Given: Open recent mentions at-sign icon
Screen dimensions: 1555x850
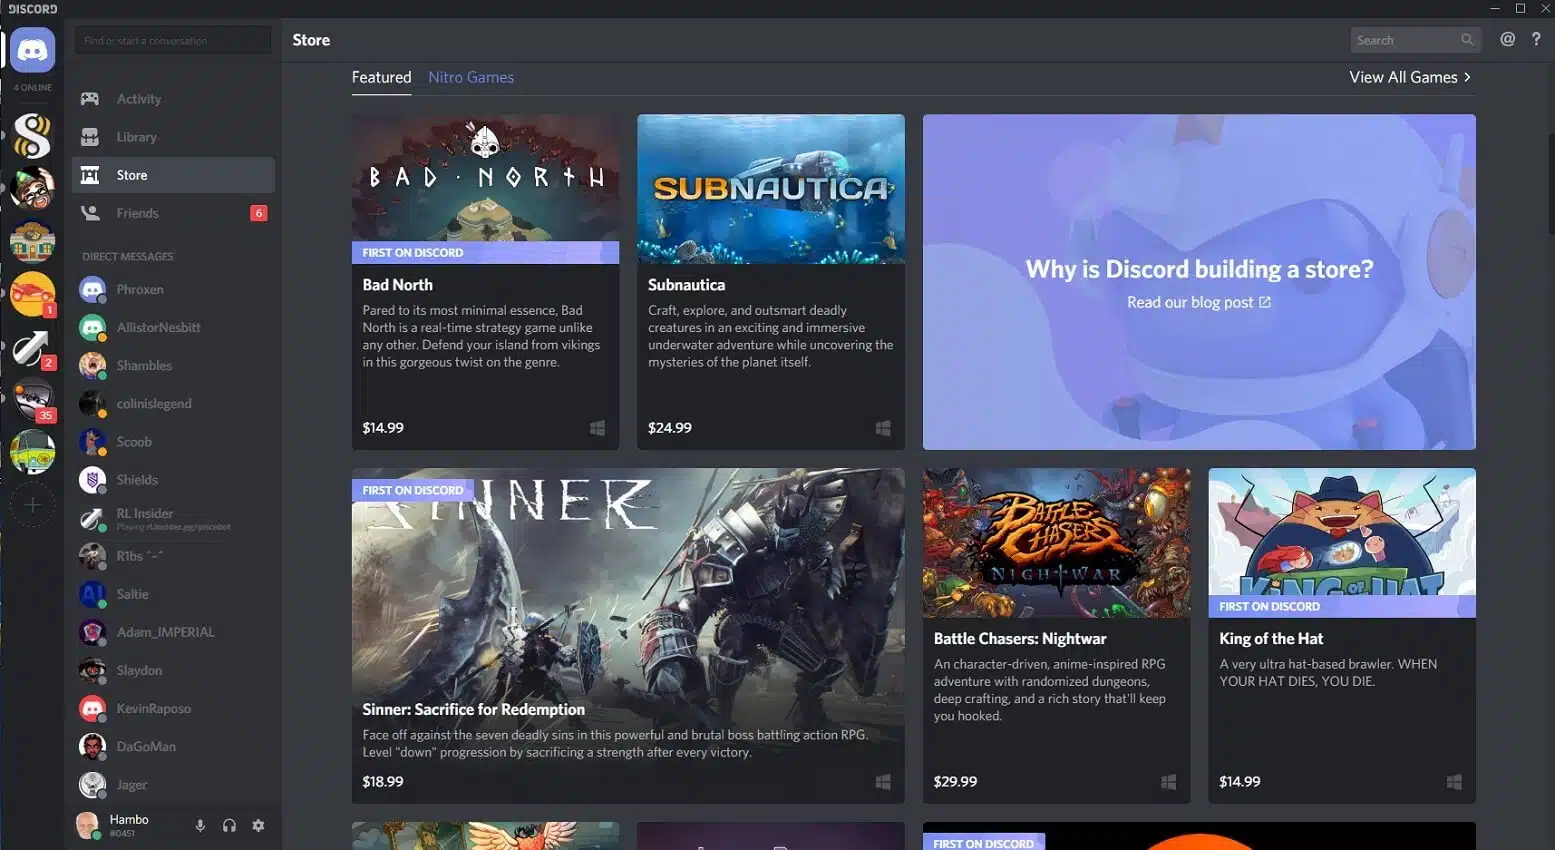Looking at the screenshot, I should (x=1507, y=40).
